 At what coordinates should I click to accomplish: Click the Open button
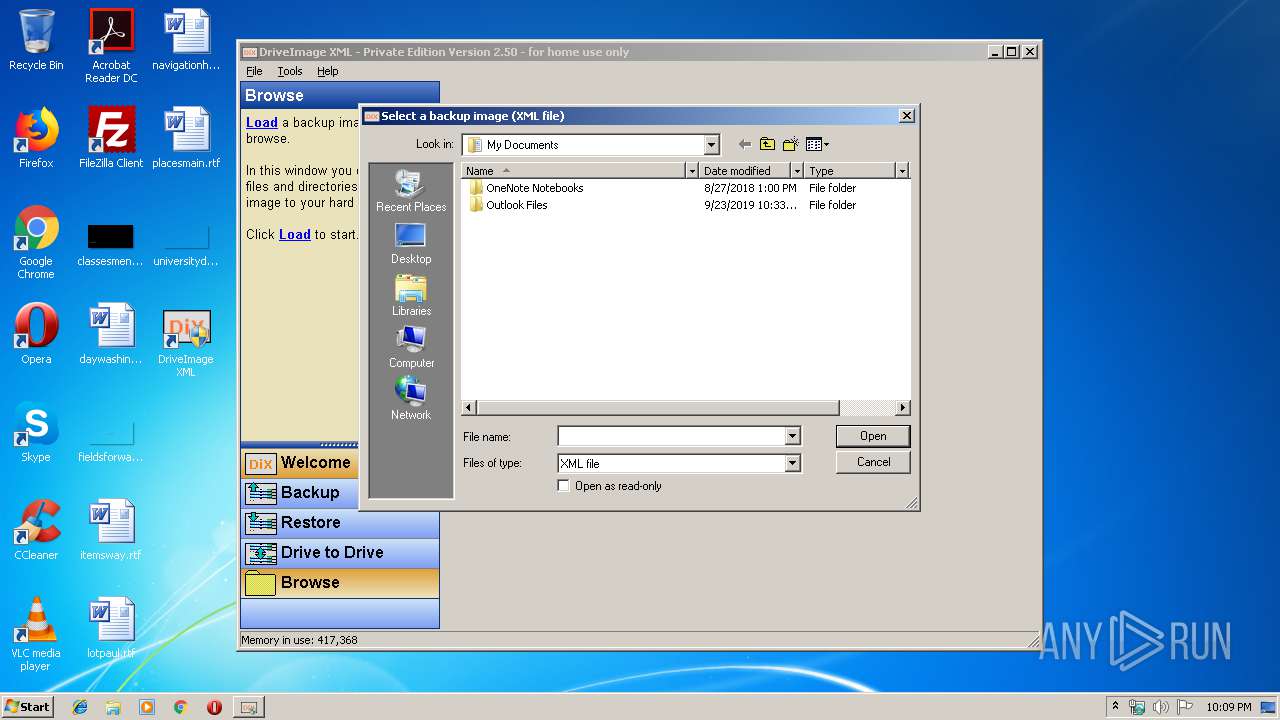pyautogui.click(x=873, y=436)
